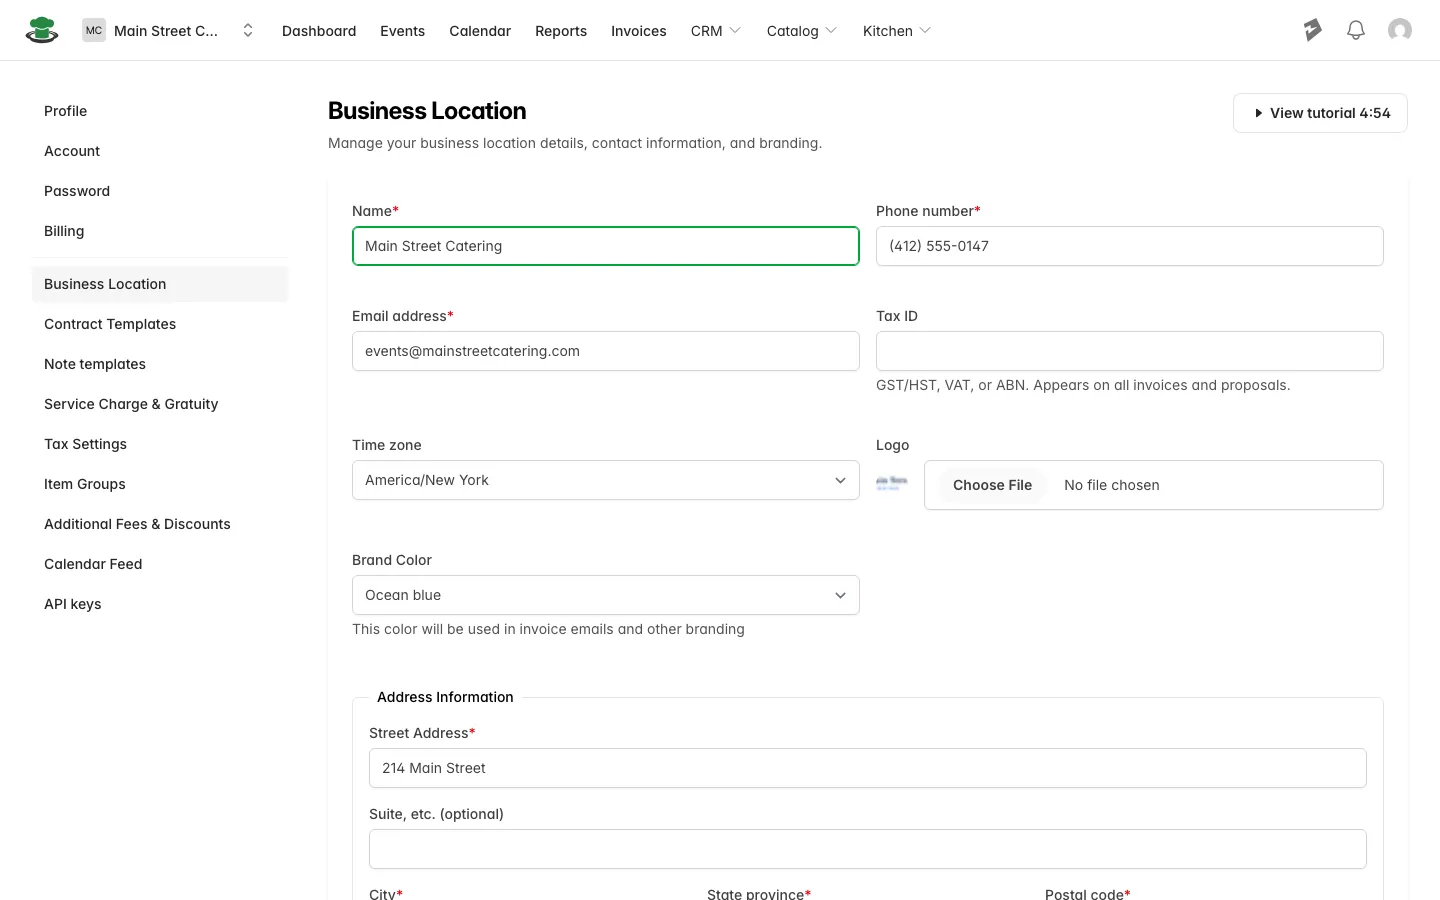1440x900 pixels.
Task: Open Item Groups in the sidebar
Action: pyautogui.click(x=160, y=484)
